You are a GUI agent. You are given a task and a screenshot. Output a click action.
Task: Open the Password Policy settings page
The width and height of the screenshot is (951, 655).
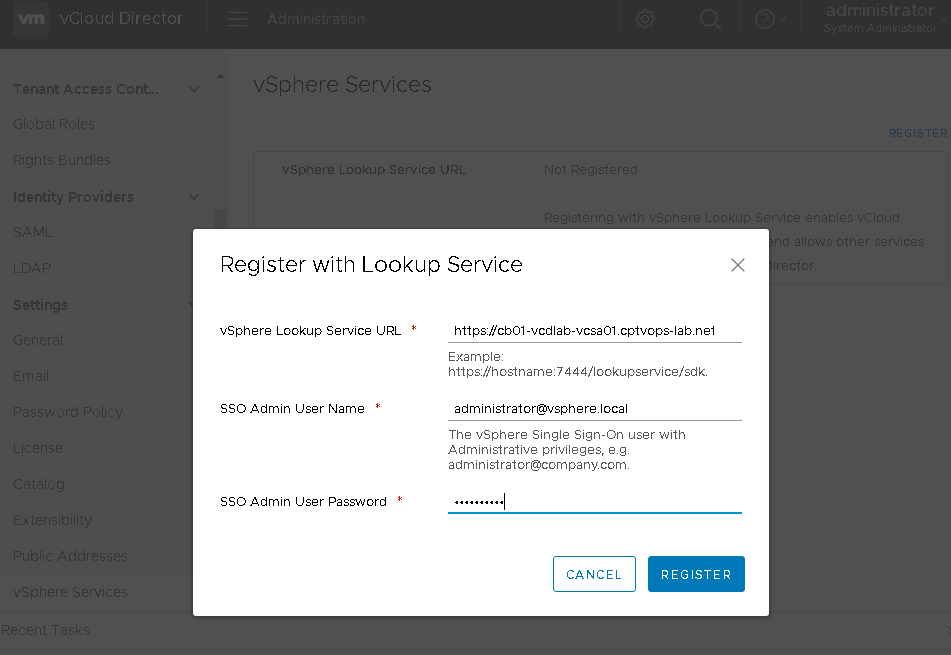coord(67,411)
